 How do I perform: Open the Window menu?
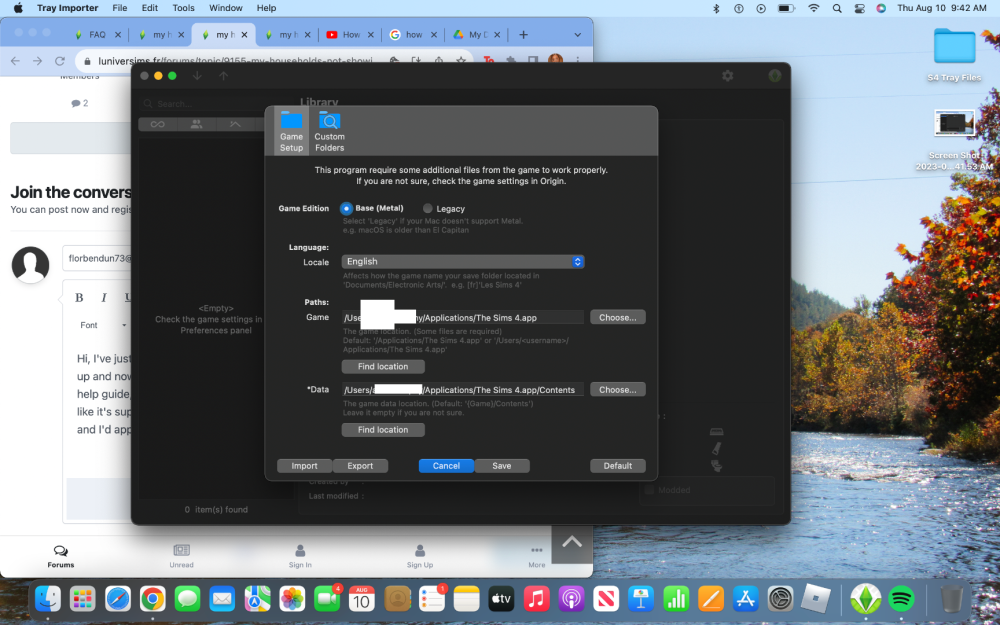(x=226, y=8)
